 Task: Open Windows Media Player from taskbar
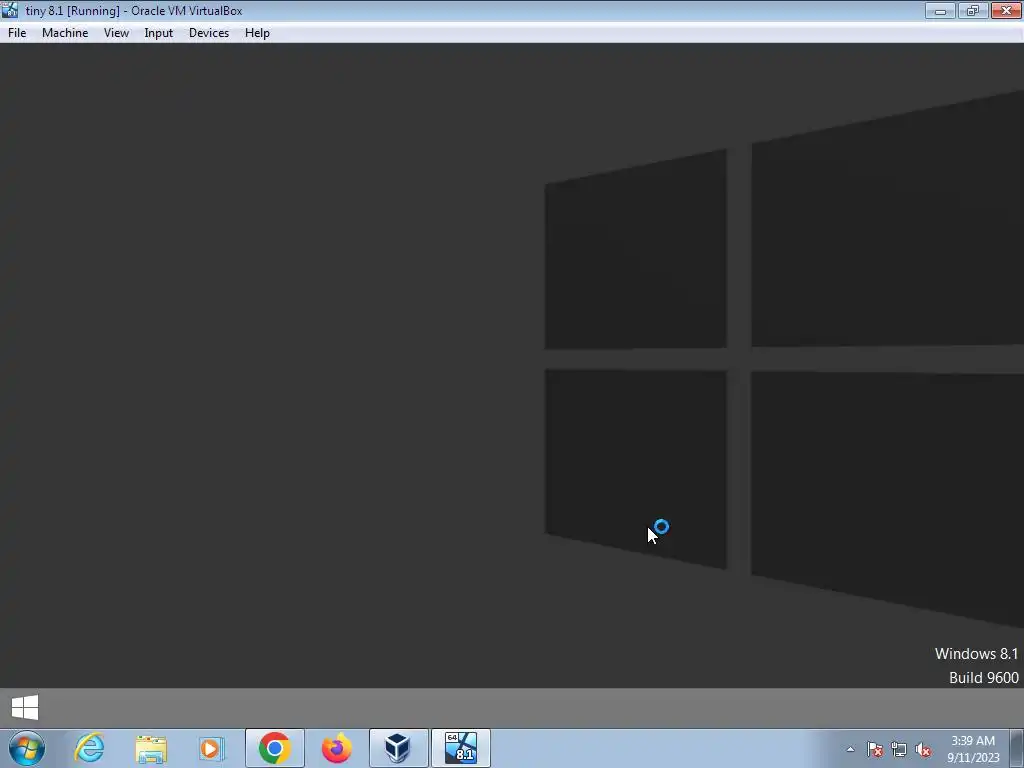tap(212, 748)
